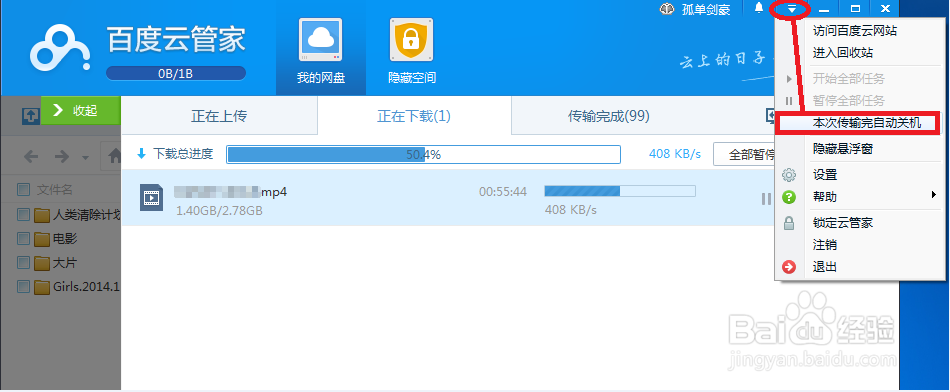This screenshot has height=392, width=950.
Task: Select the downloading mp4 file name
Action: coord(230,192)
